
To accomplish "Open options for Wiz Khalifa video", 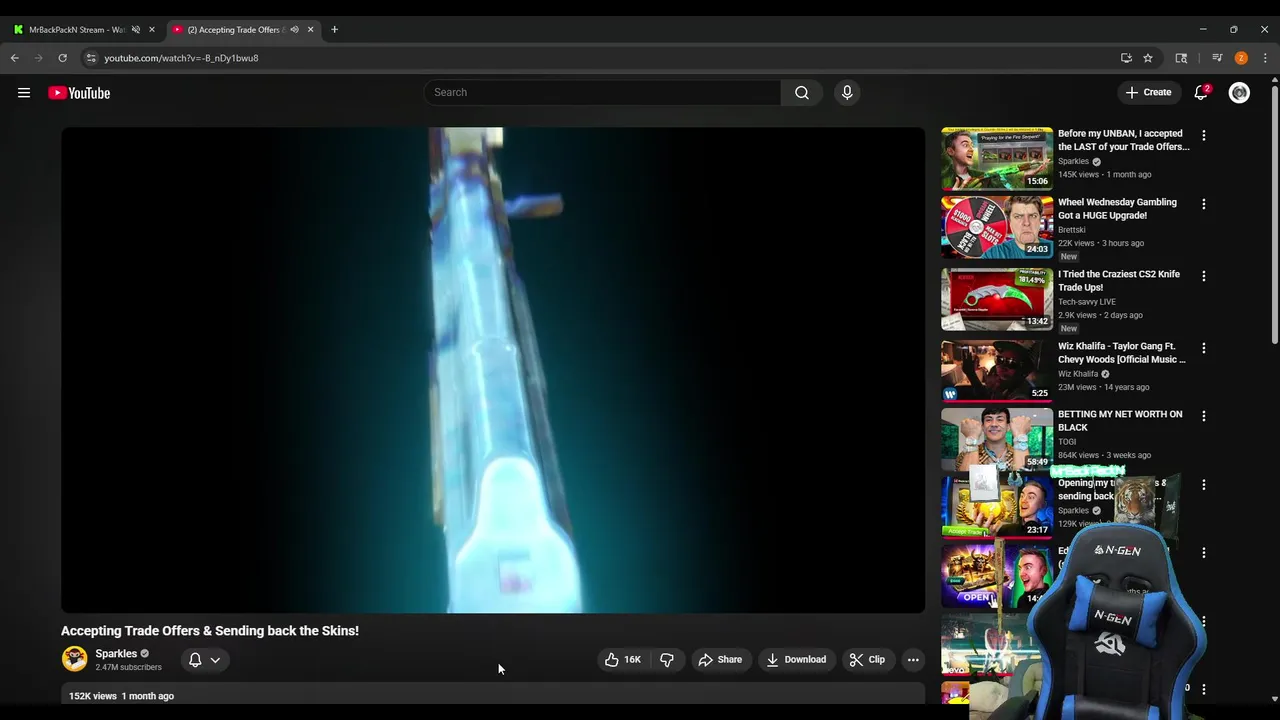I will click(x=1204, y=348).
